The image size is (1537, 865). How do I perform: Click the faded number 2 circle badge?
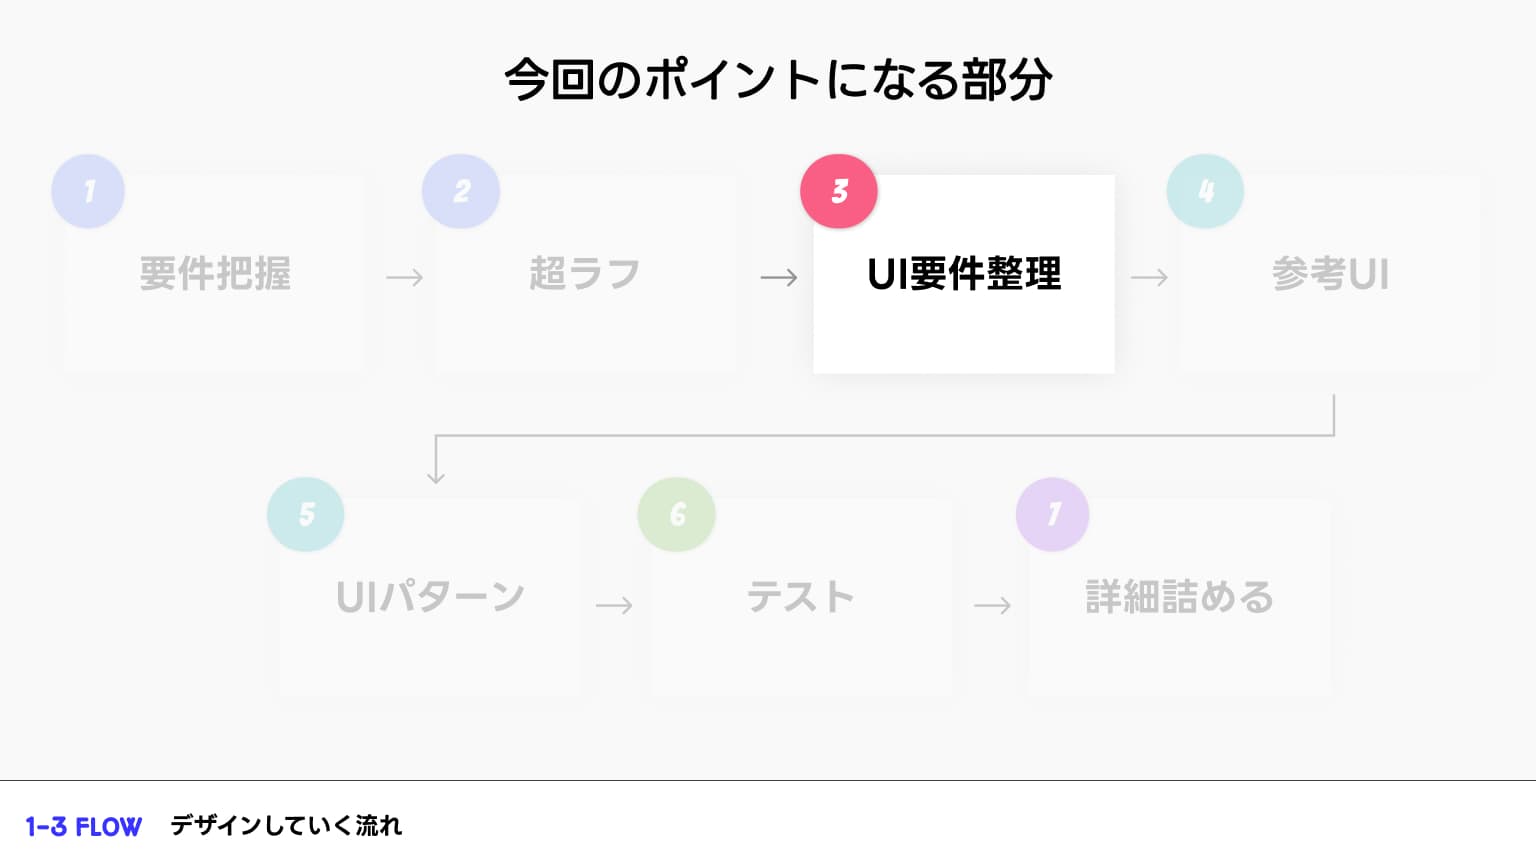pos(461,191)
